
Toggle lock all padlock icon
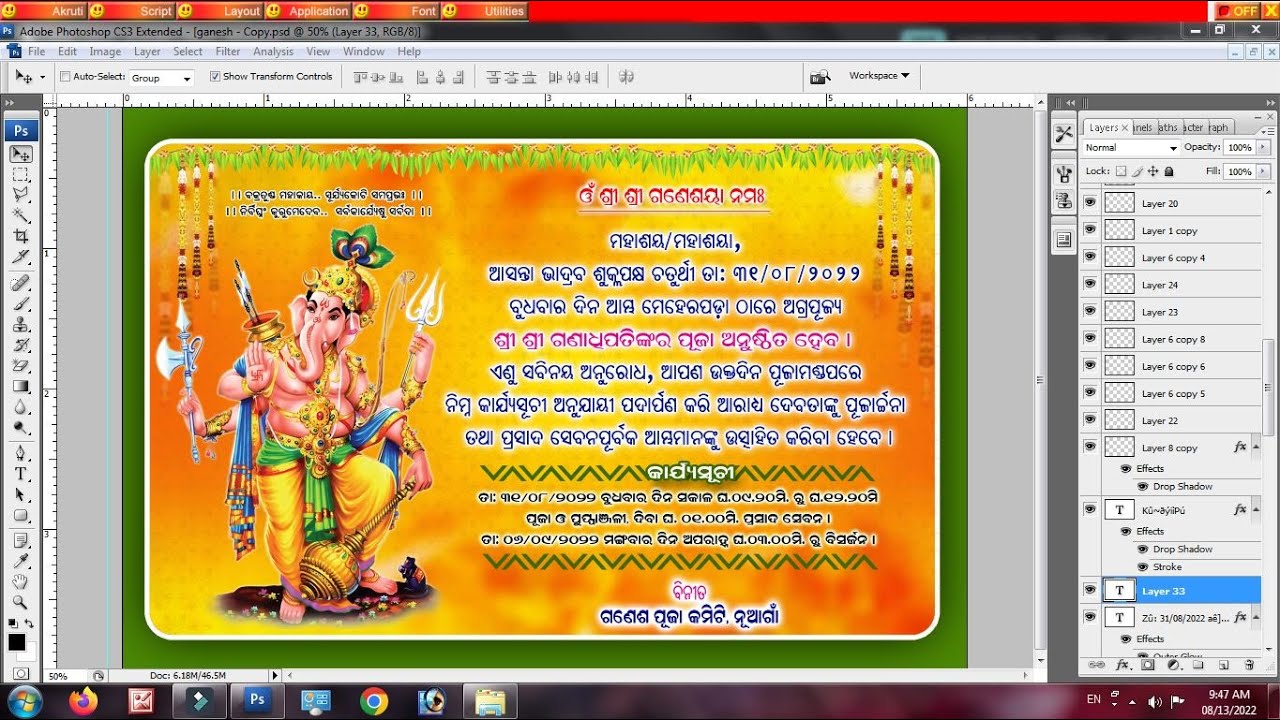[1169, 172]
